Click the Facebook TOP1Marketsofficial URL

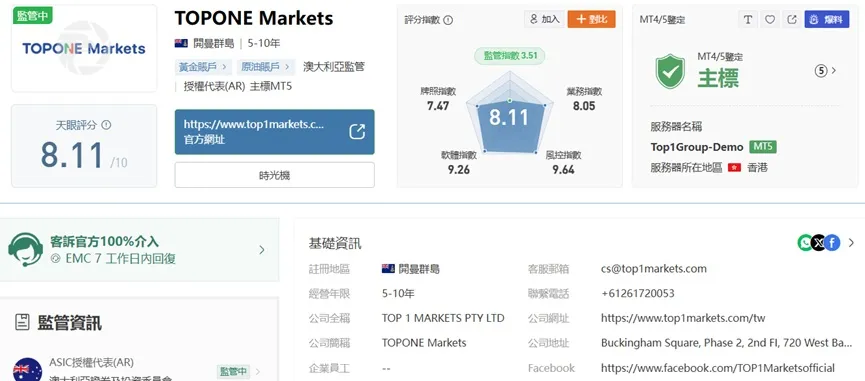(x=718, y=368)
